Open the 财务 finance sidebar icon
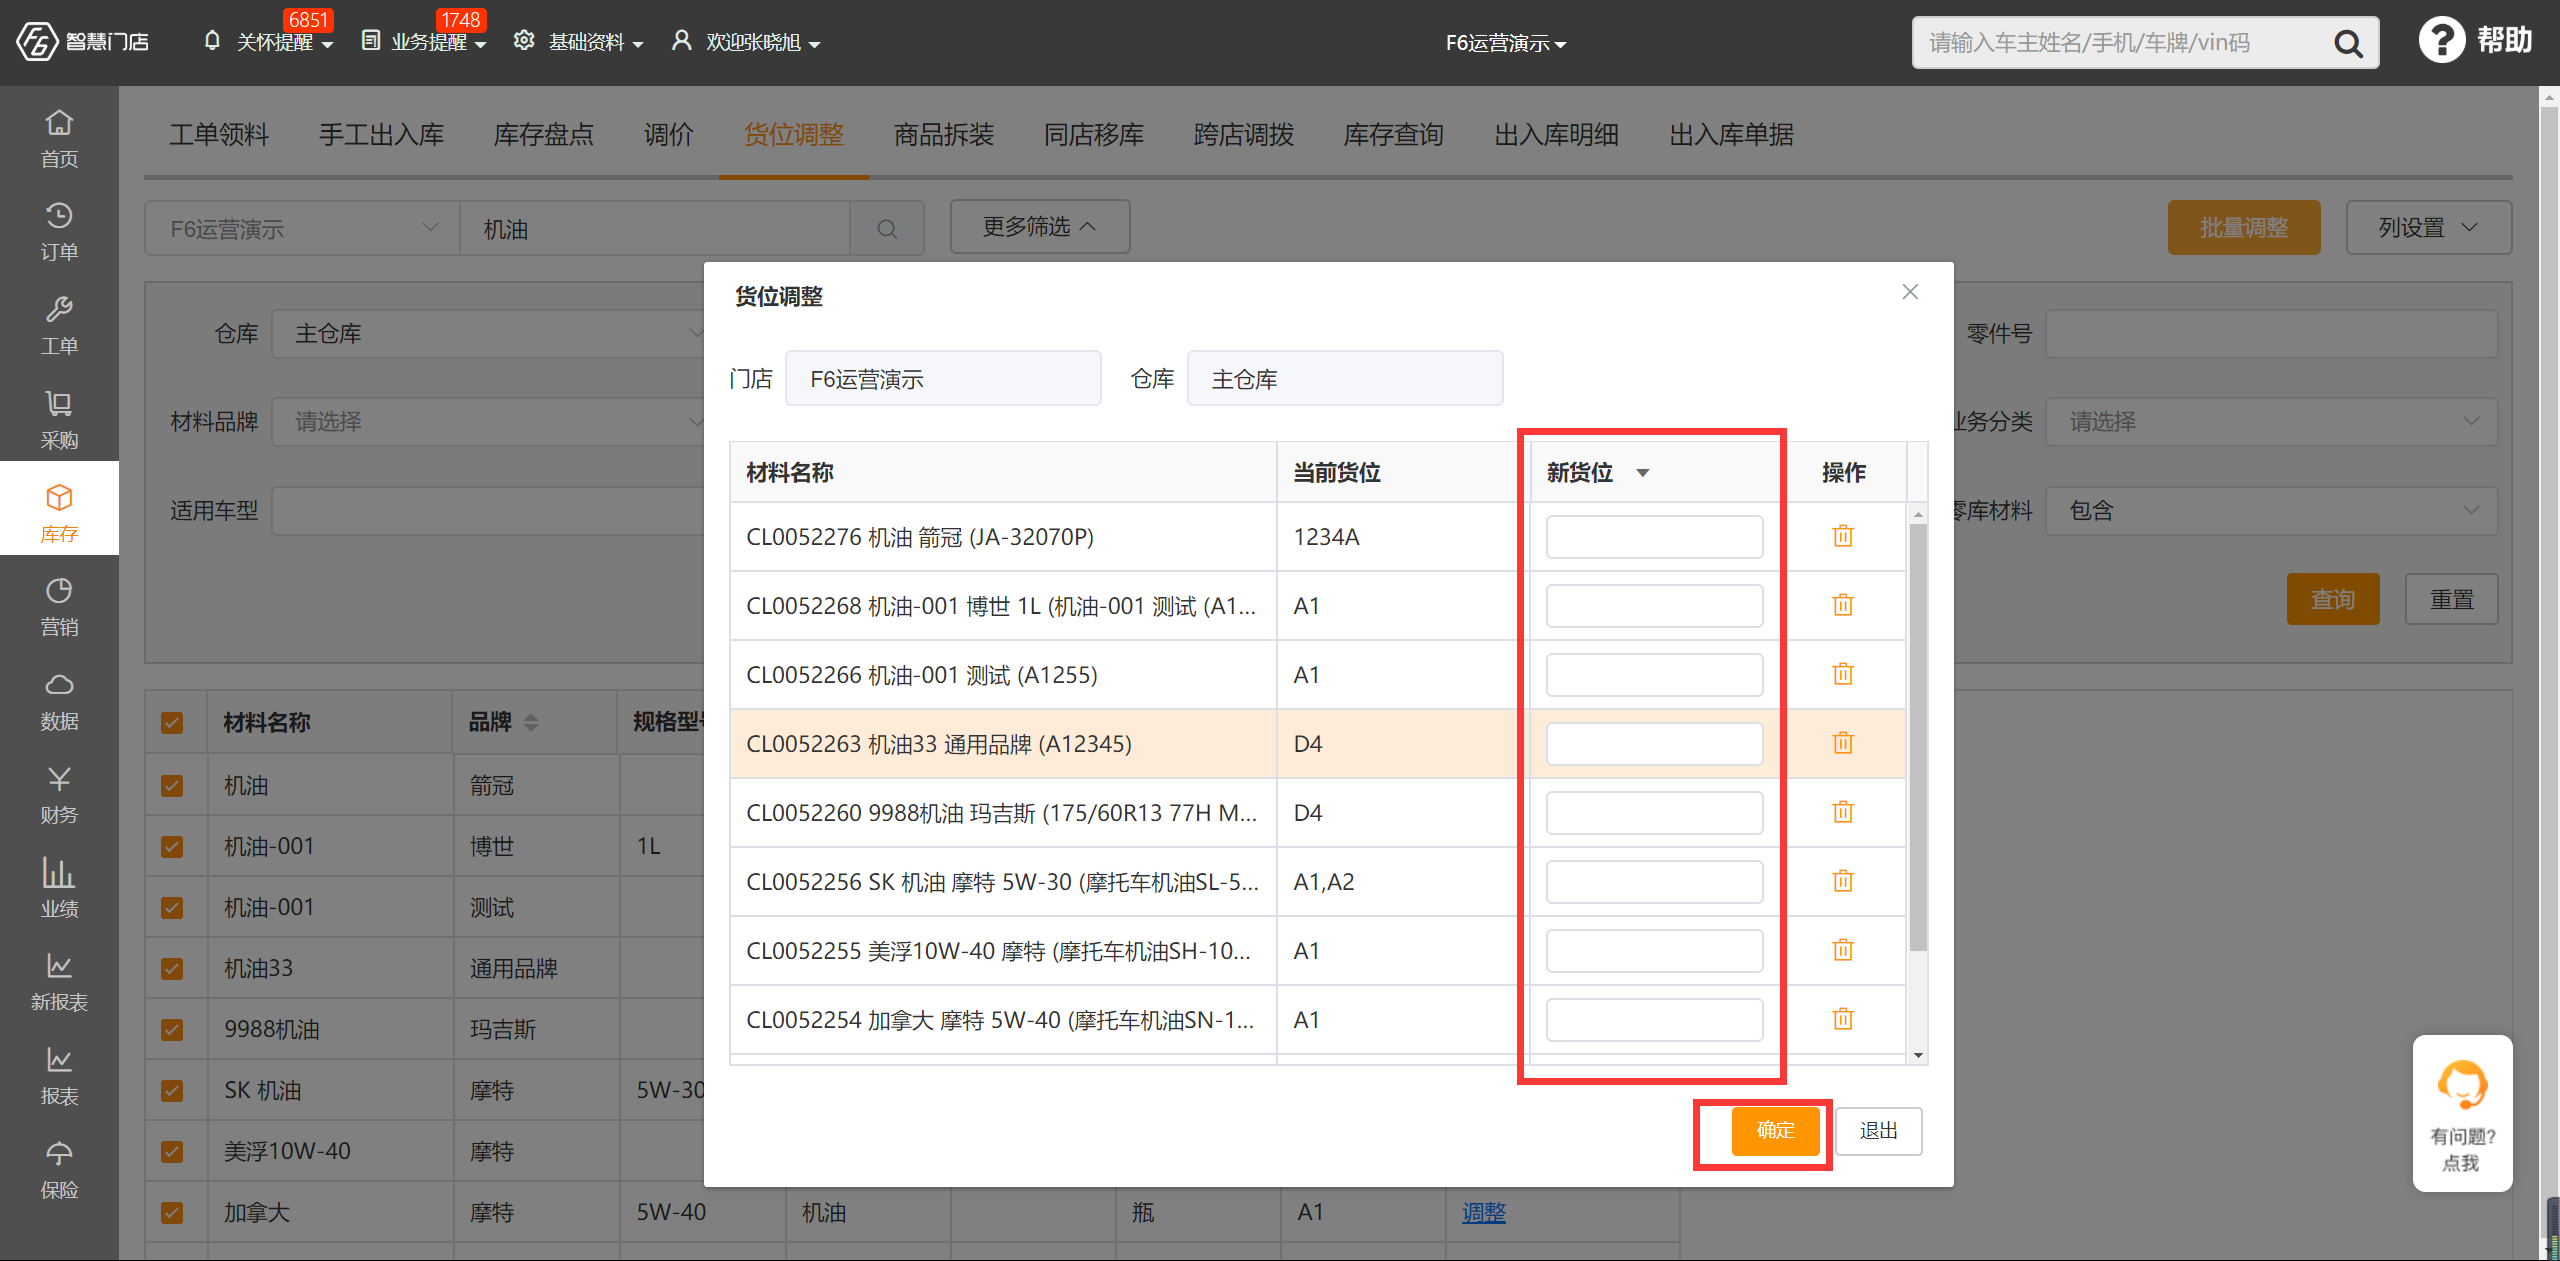This screenshot has width=2560, height=1261. tap(59, 795)
